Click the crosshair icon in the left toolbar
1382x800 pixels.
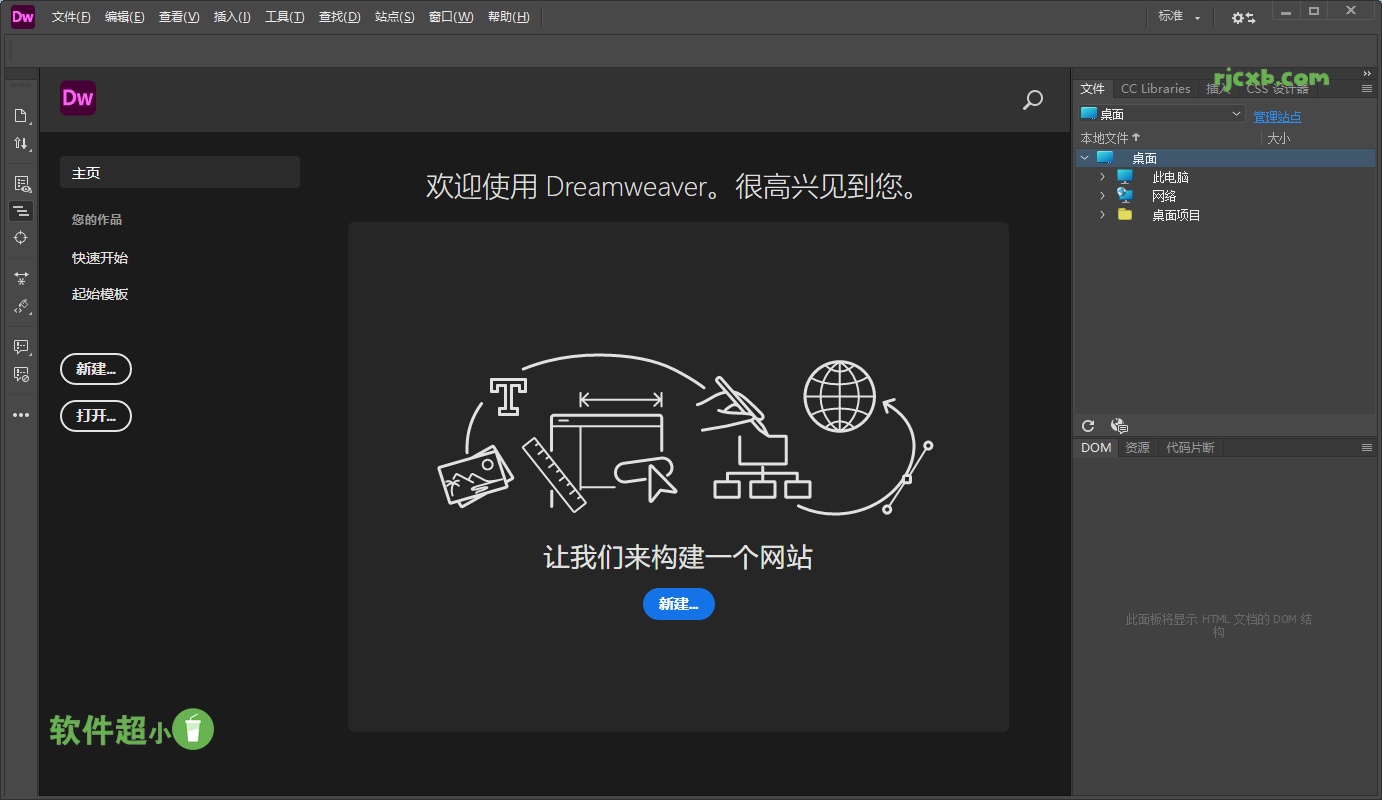point(21,238)
